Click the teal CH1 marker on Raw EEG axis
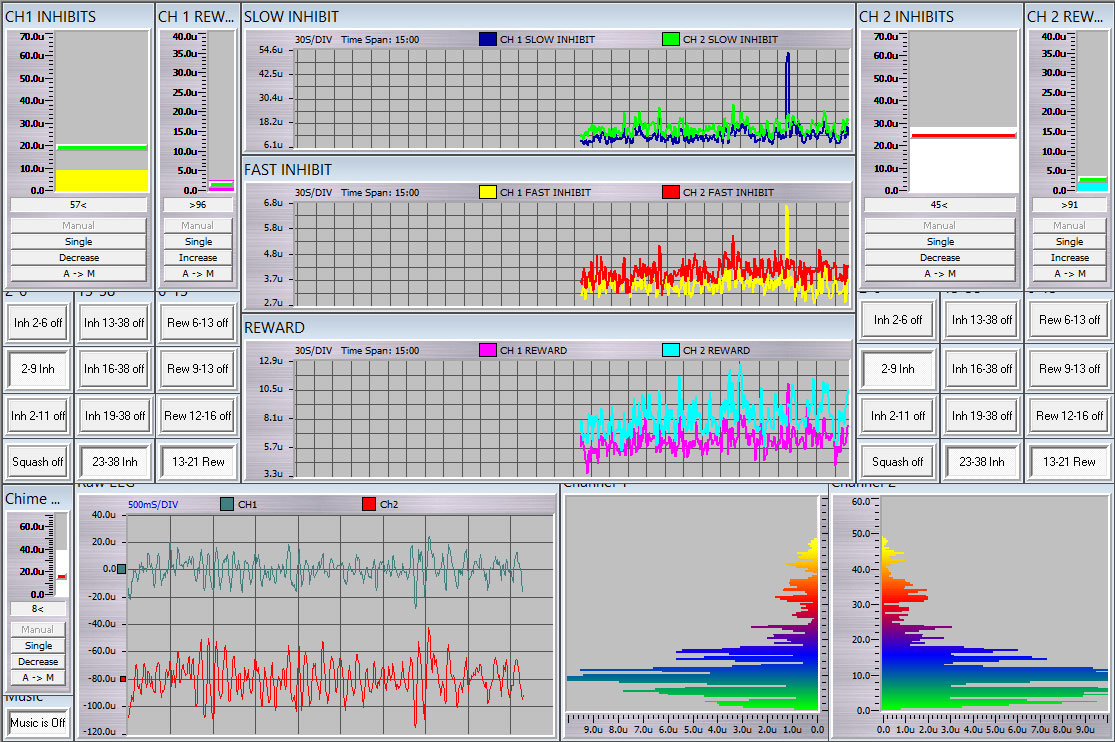 point(122,569)
